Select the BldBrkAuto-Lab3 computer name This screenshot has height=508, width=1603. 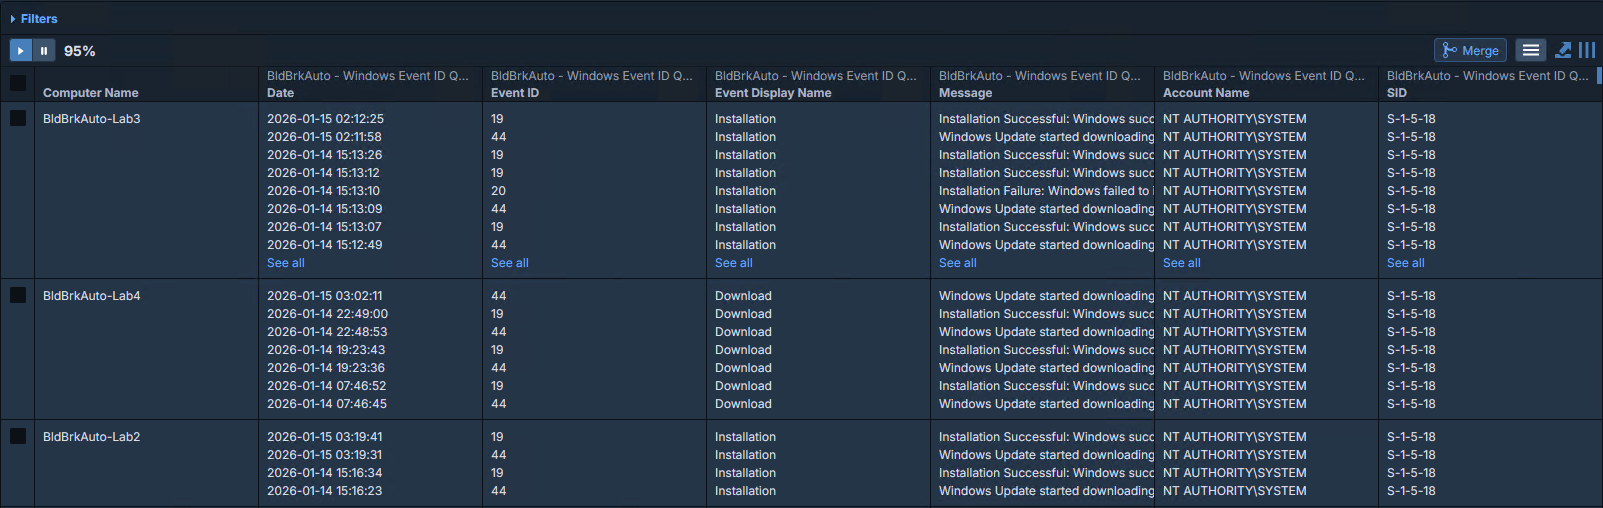[92, 119]
